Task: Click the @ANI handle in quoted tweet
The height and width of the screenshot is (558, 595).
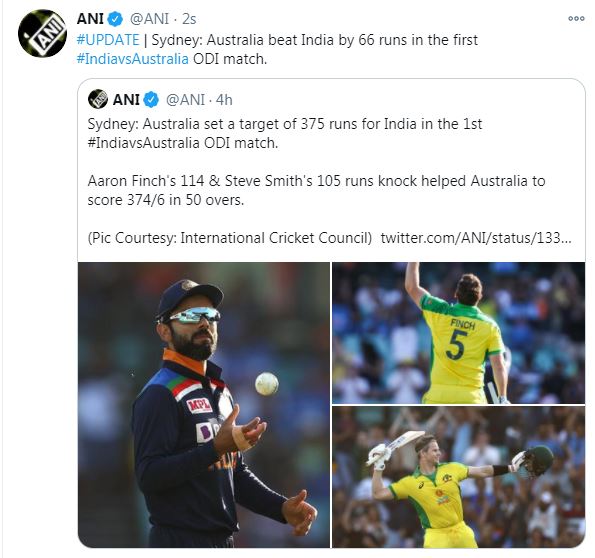Action: 186,100
